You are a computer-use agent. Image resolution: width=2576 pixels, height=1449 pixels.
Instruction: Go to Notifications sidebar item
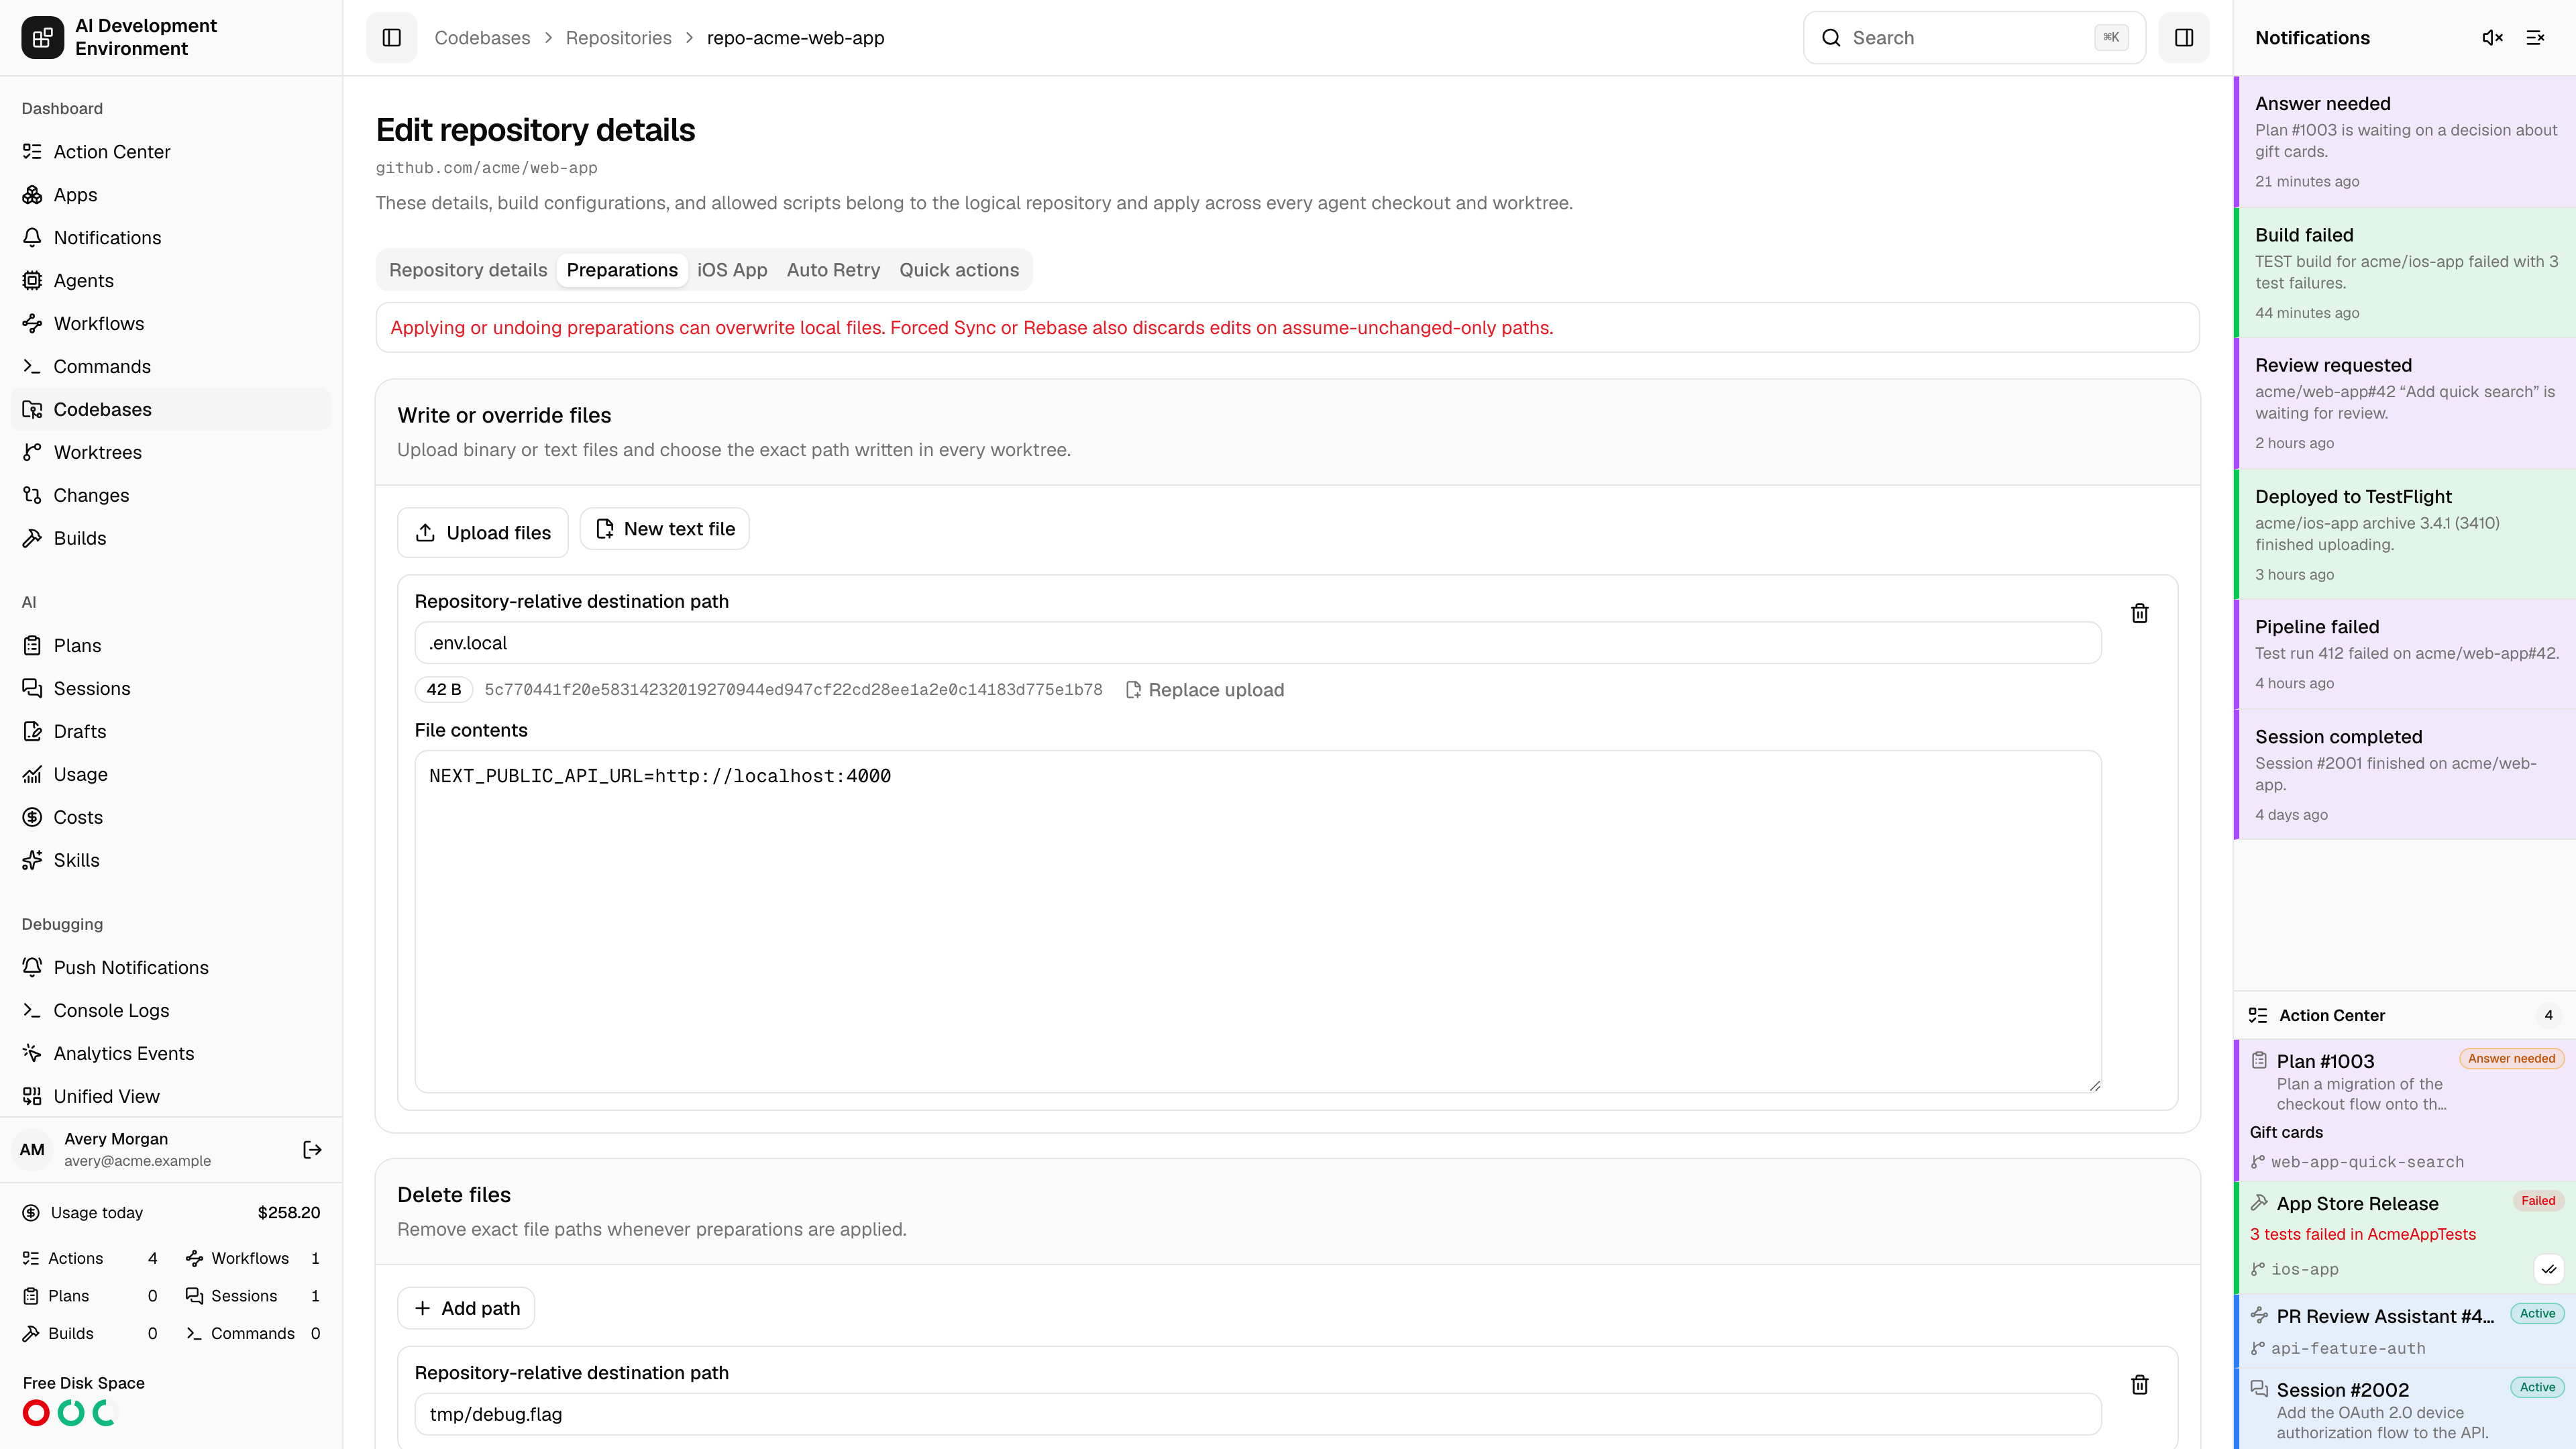171,238
